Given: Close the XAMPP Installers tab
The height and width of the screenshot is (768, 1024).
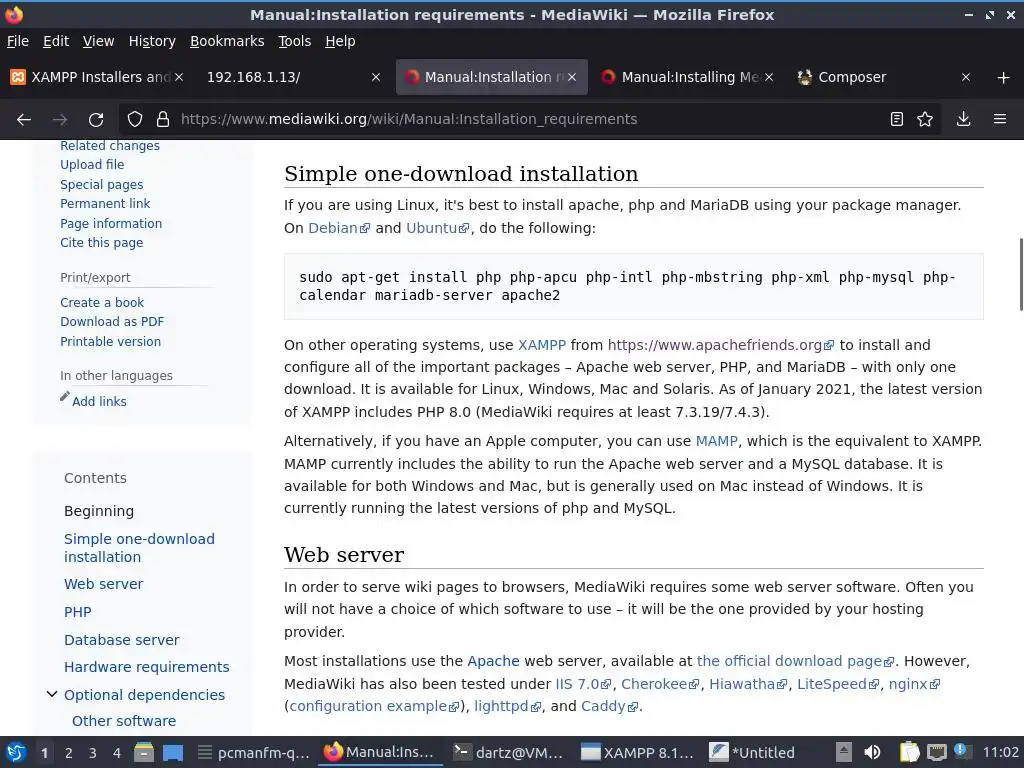Looking at the screenshot, I should point(179,77).
